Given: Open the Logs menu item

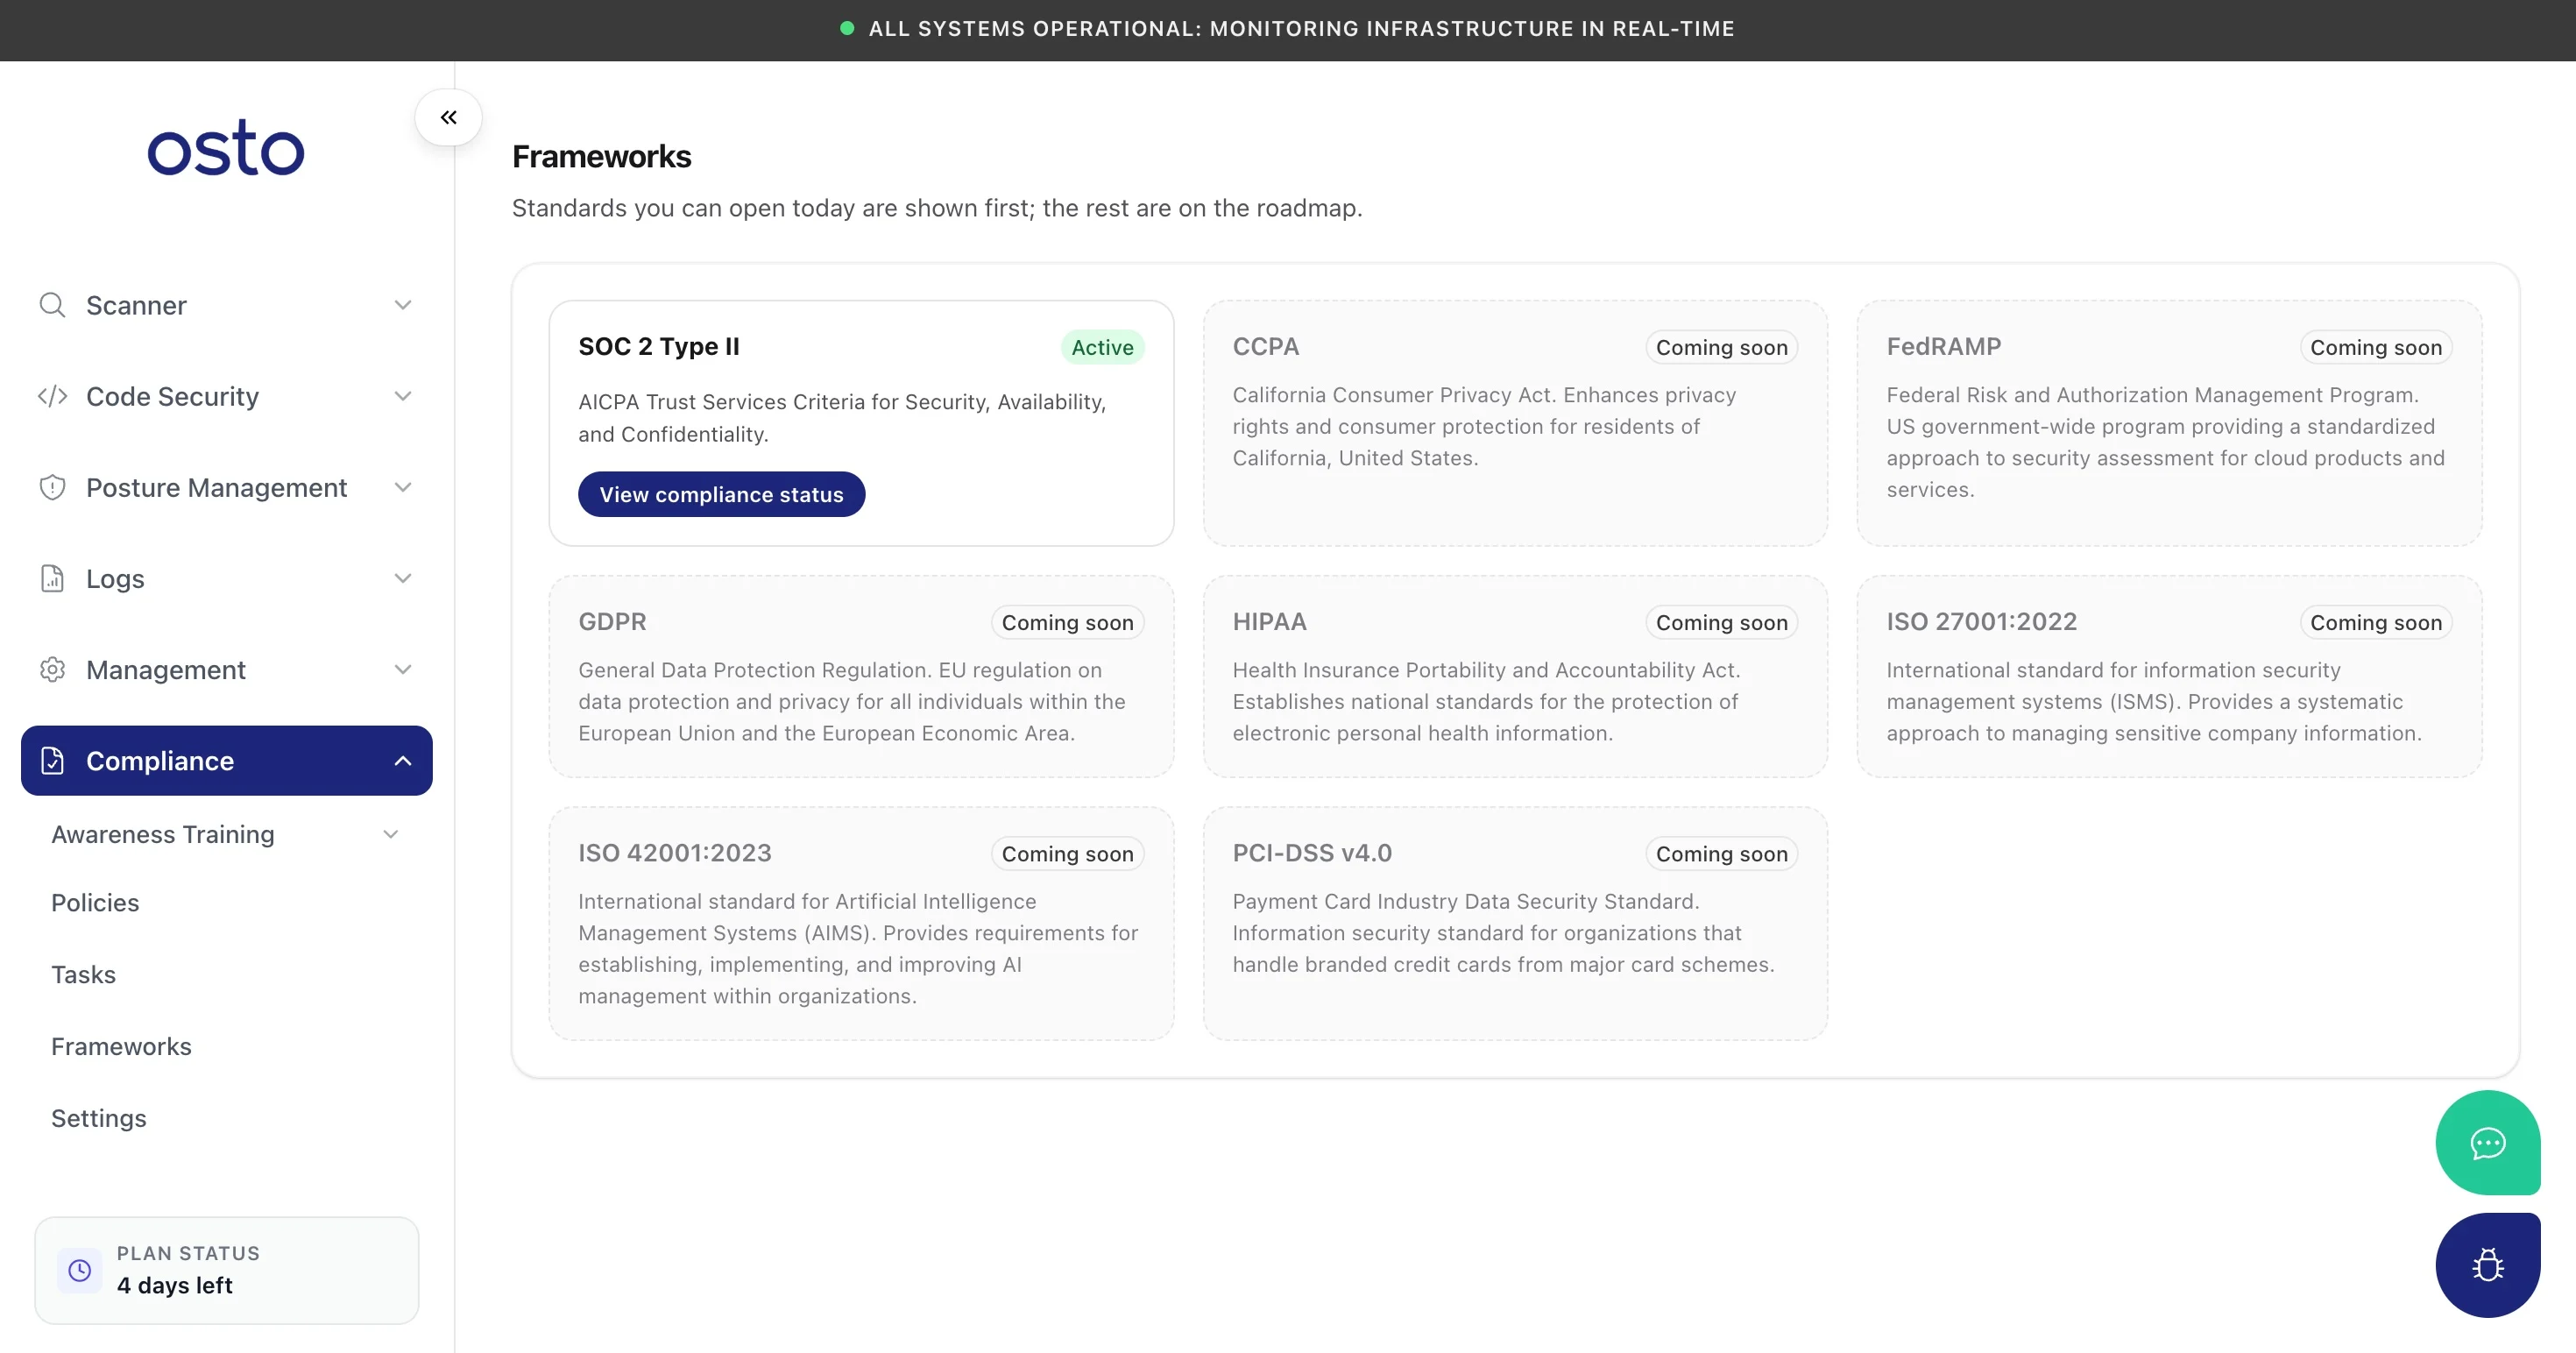Looking at the screenshot, I should point(227,578).
